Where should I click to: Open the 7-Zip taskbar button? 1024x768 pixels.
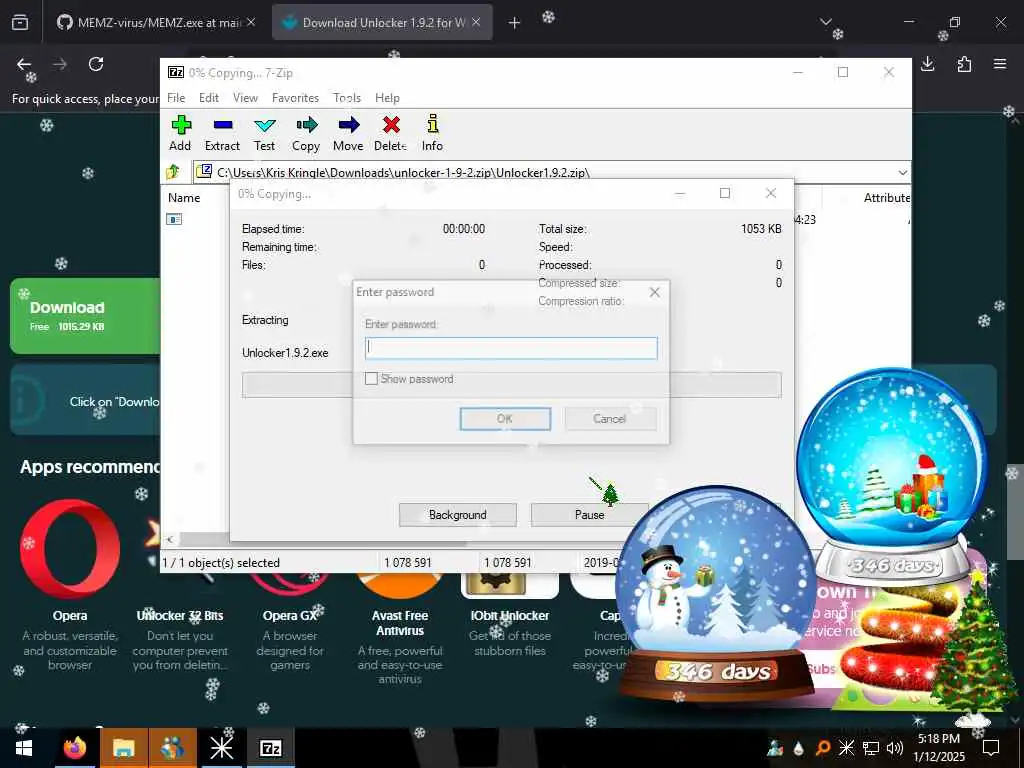pyautogui.click(x=270, y=748)
